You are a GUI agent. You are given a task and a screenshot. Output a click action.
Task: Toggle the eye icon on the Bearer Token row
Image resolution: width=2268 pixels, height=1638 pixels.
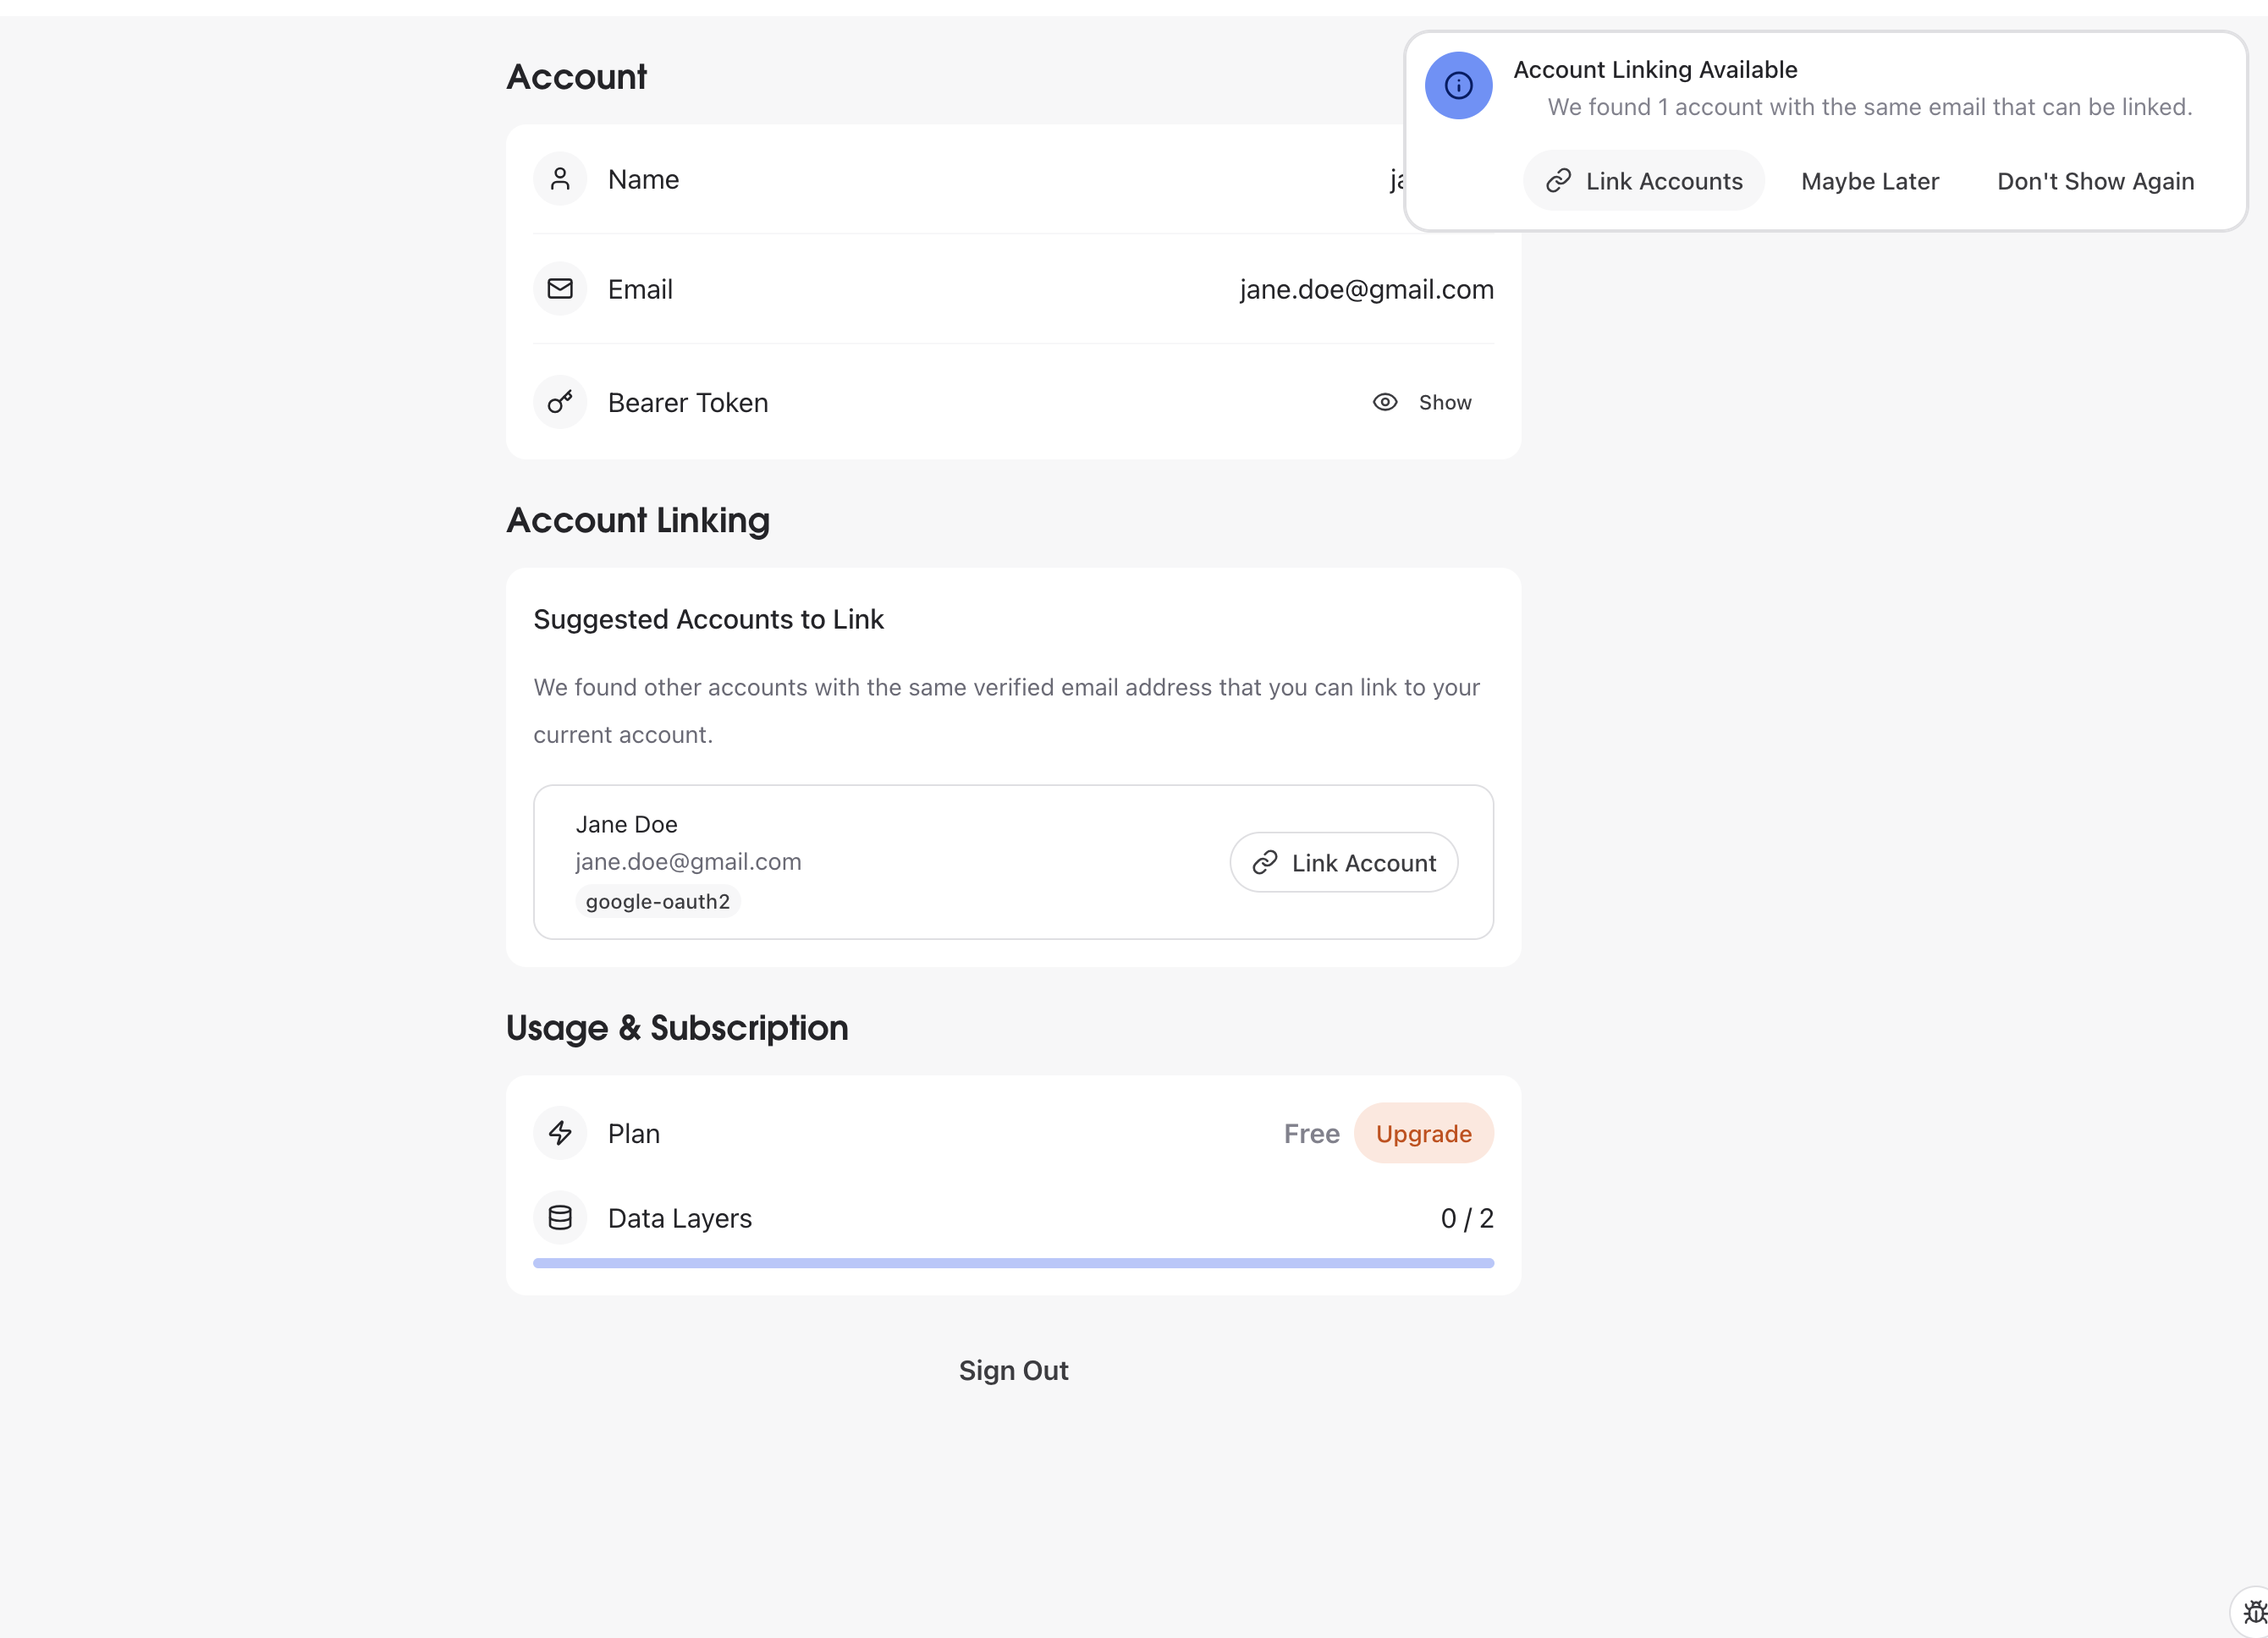[x=1385, y=402]
